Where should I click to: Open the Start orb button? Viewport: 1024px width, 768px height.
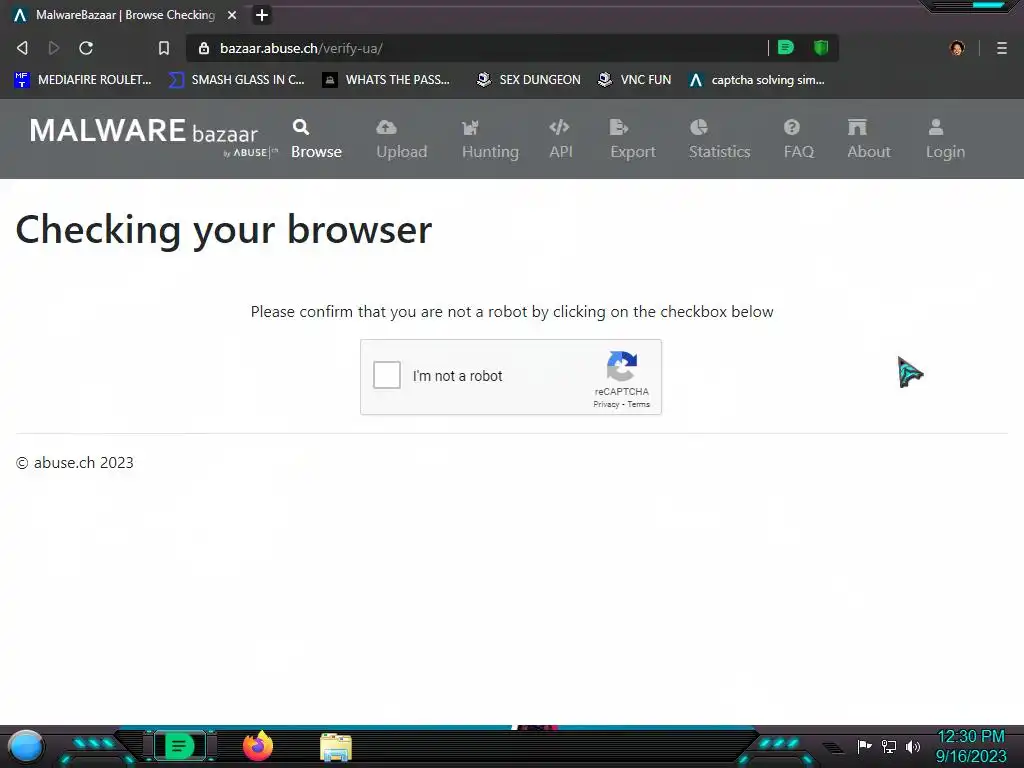click(x=26, y=746)
